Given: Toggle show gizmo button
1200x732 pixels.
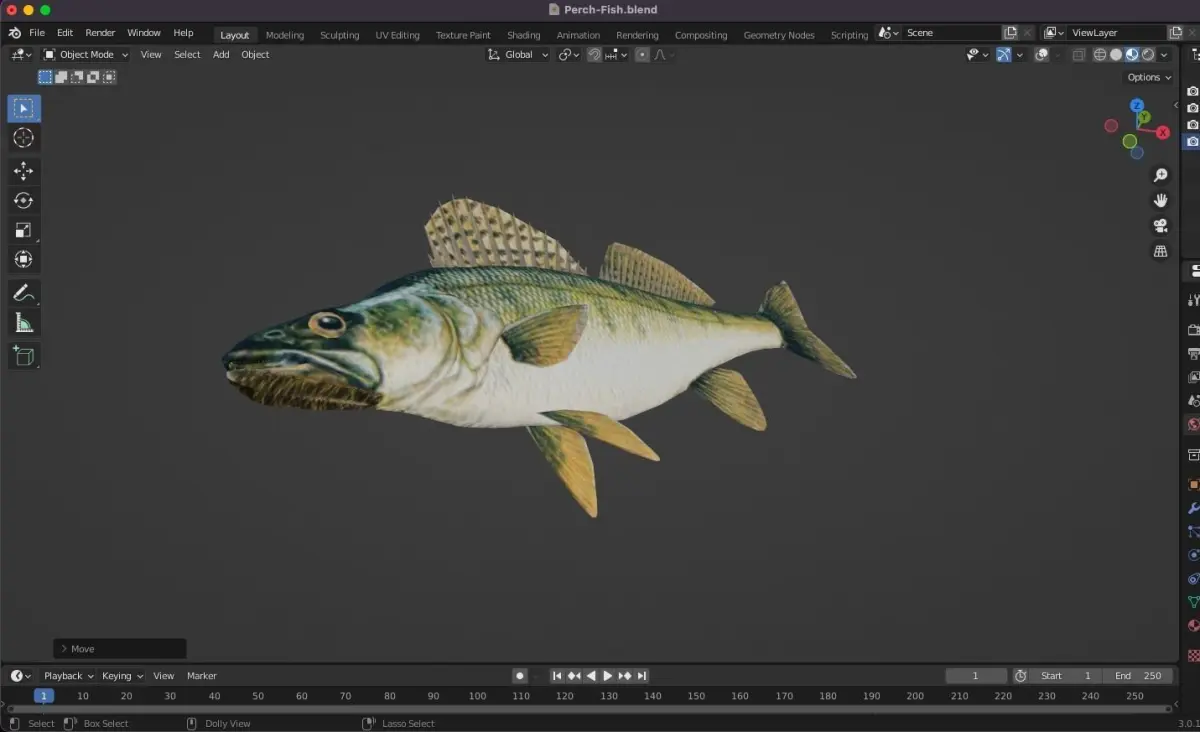Looking at the screenshot, I should 1003,55.
